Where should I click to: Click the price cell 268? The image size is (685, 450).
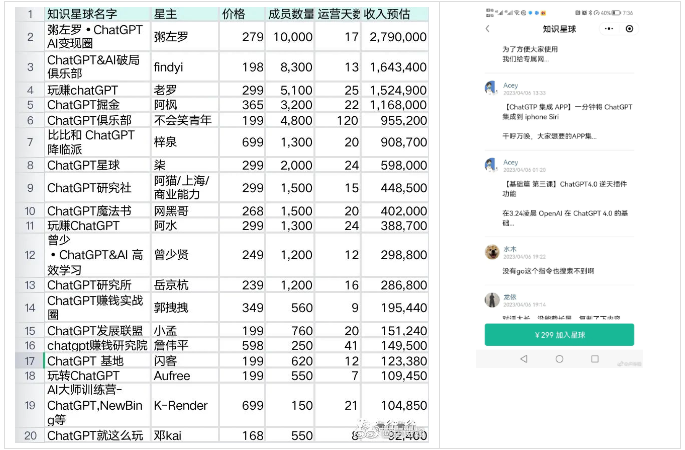242,211
